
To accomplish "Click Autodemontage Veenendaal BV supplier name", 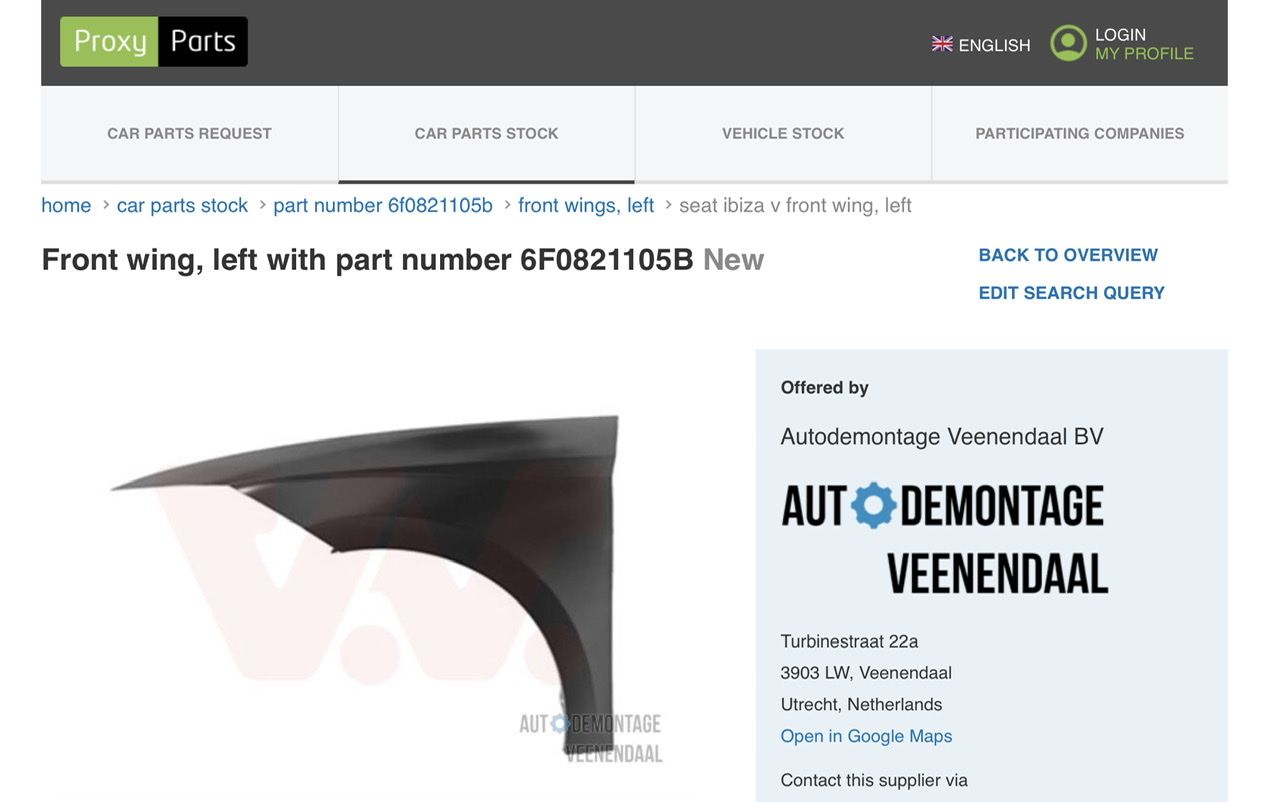I will (942, 437).
